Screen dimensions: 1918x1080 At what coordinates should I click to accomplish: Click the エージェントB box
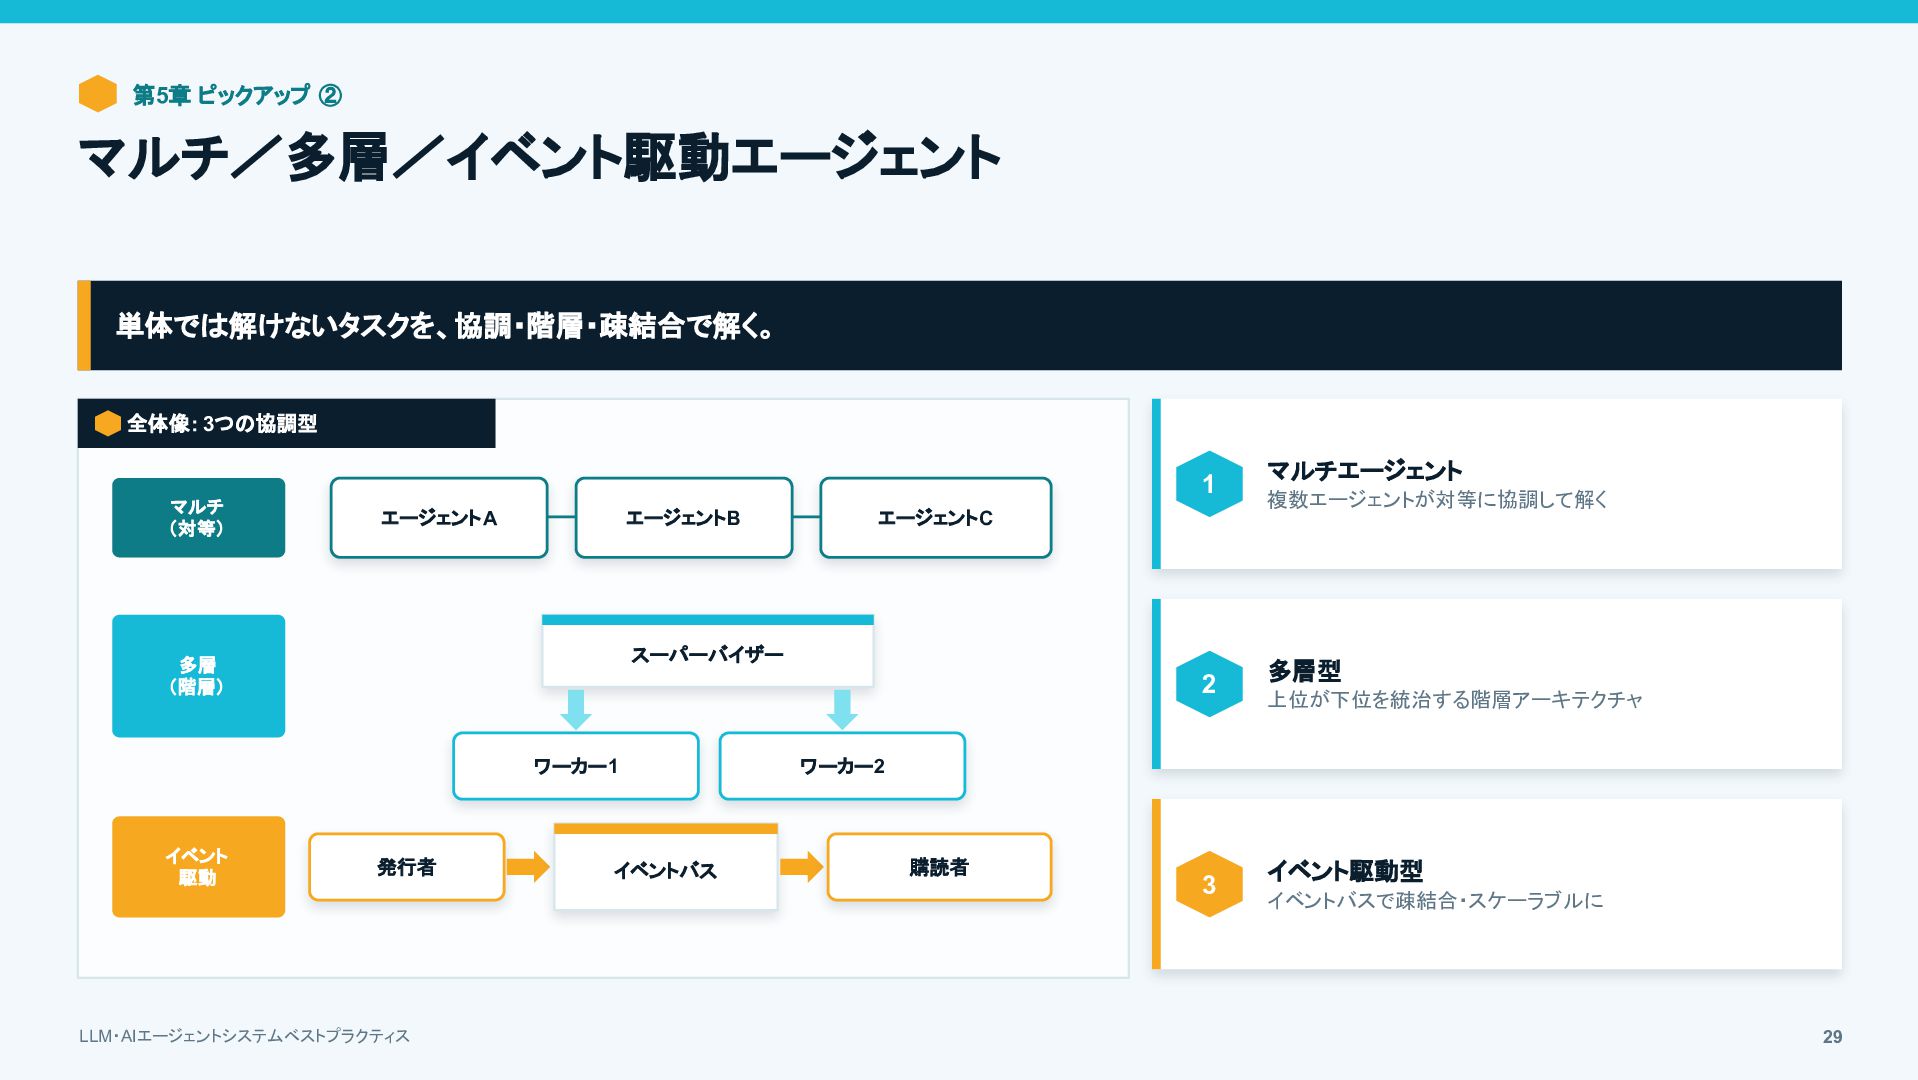pyautogui.click(x=684, y=518)
